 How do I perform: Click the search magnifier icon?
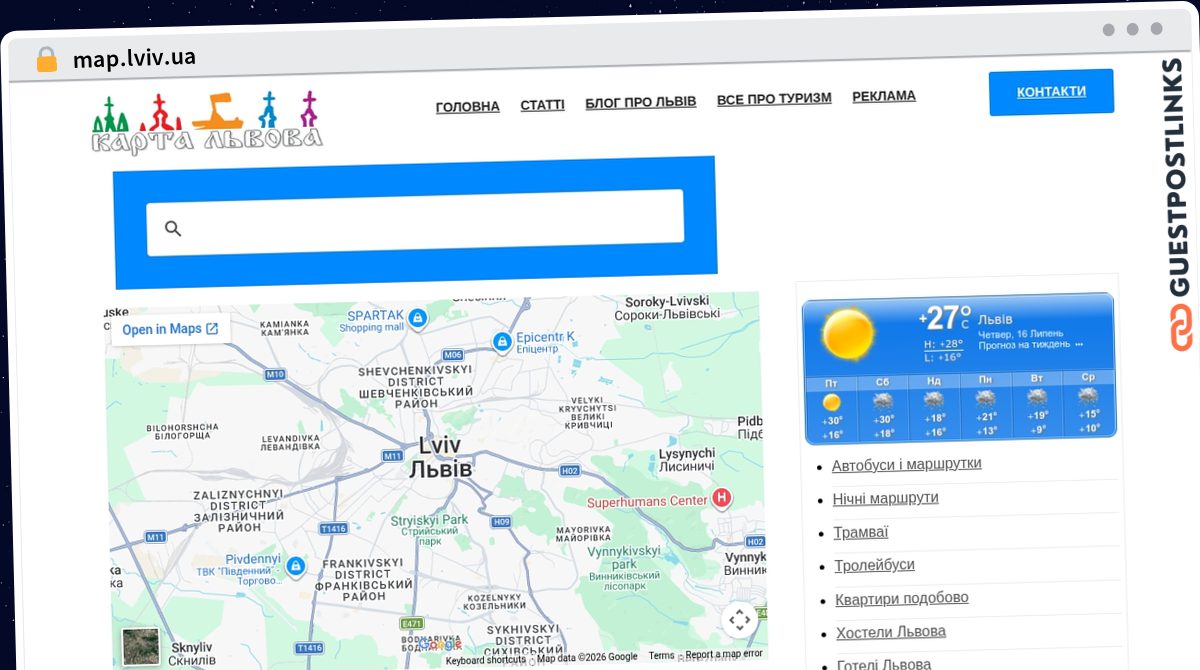coord(173,228)
